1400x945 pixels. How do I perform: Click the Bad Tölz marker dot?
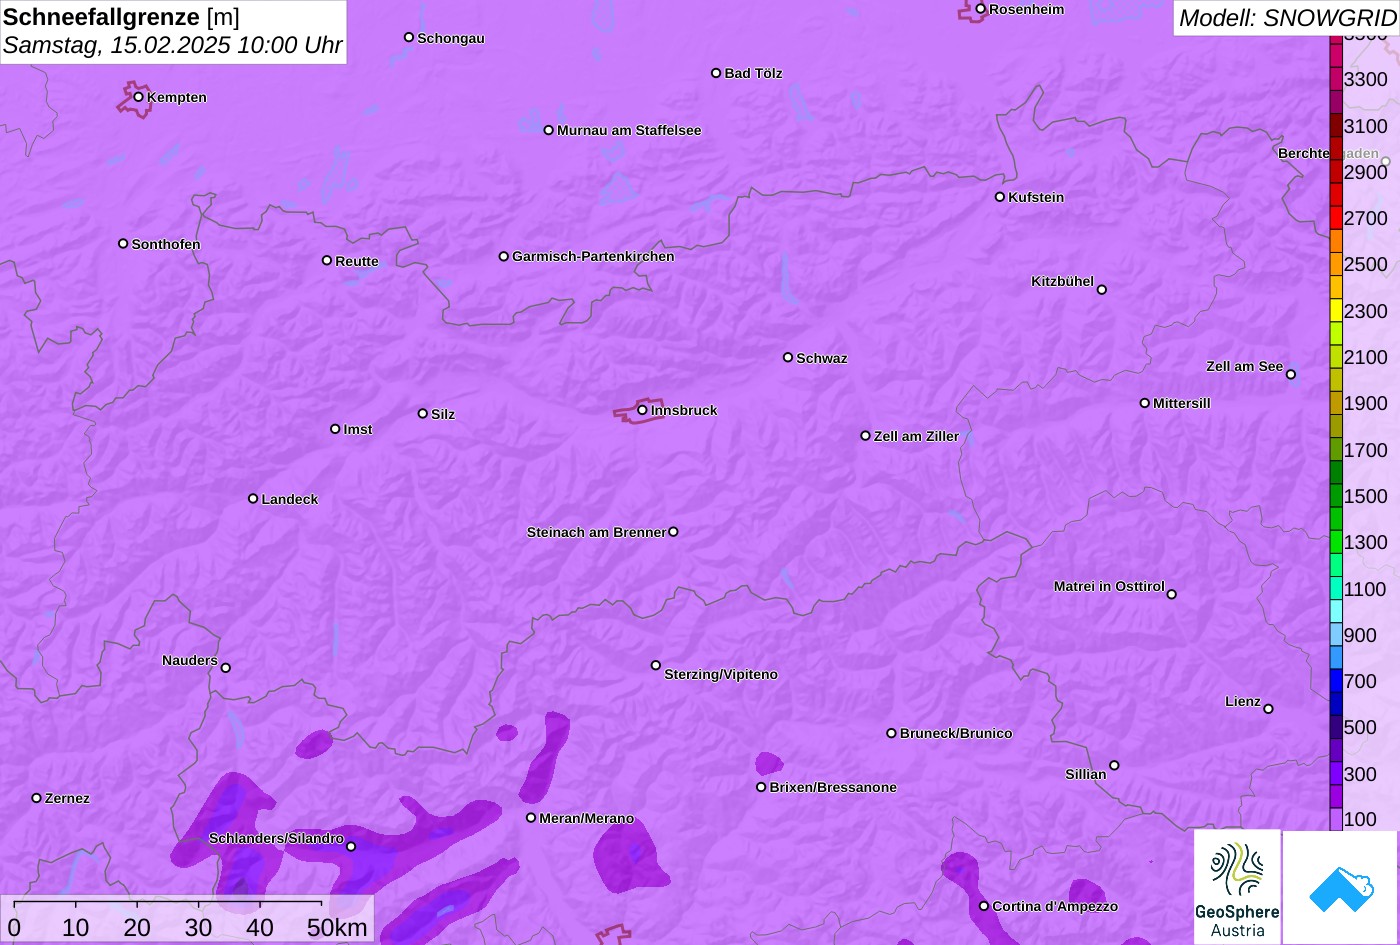[716, 73]
